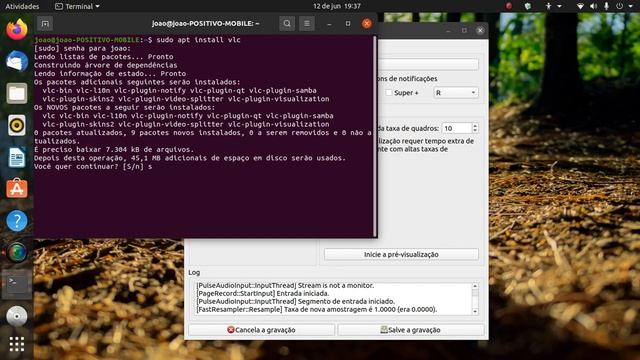Click the log line 'Entrada iniciada'
The image size is (640, 360).
[263, 293]
